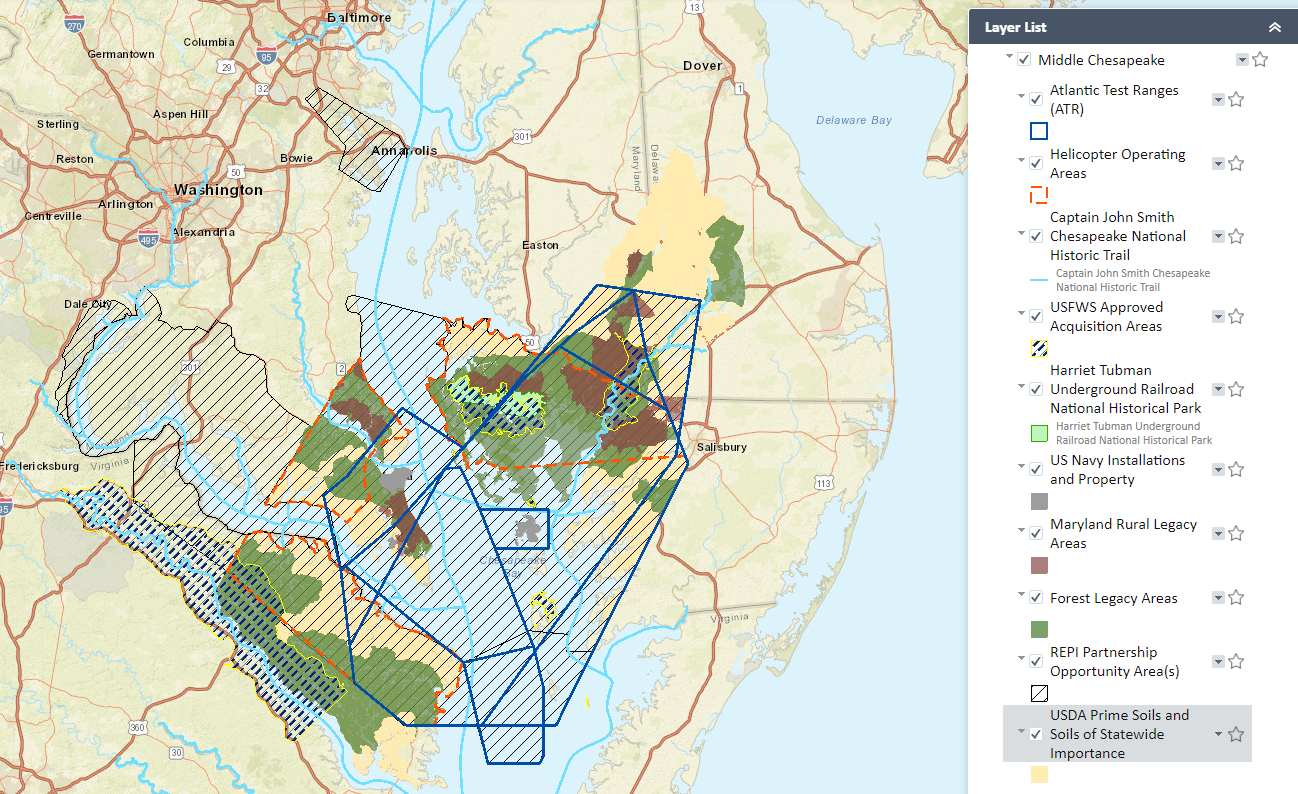Uncheck the Middle Chesapeake group checkbox
Image resolution: width=1298 pixels, height=794 pixels.
click(x=1024, y=60)
